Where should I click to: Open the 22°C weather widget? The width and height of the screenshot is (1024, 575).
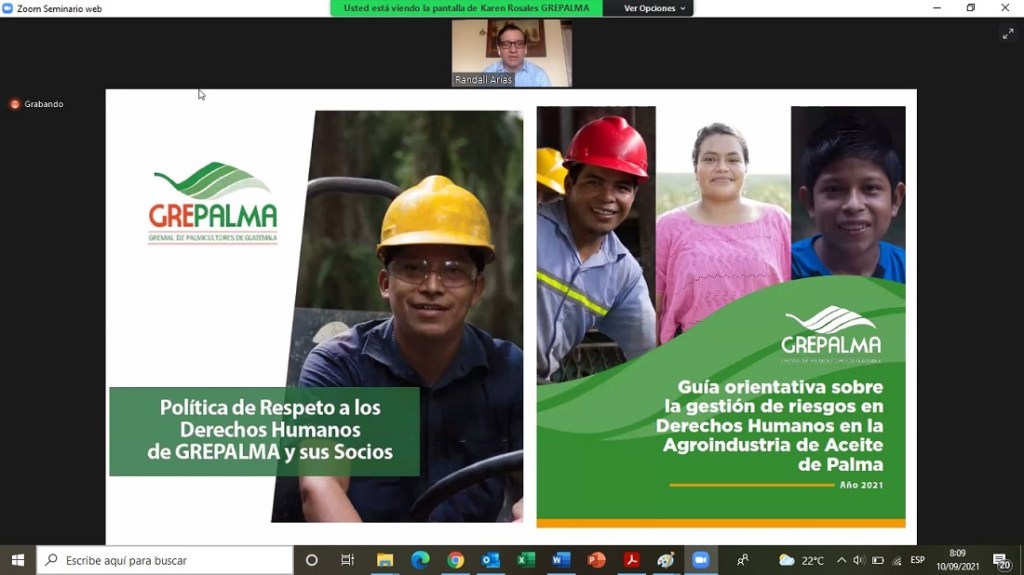coord(801,560)
